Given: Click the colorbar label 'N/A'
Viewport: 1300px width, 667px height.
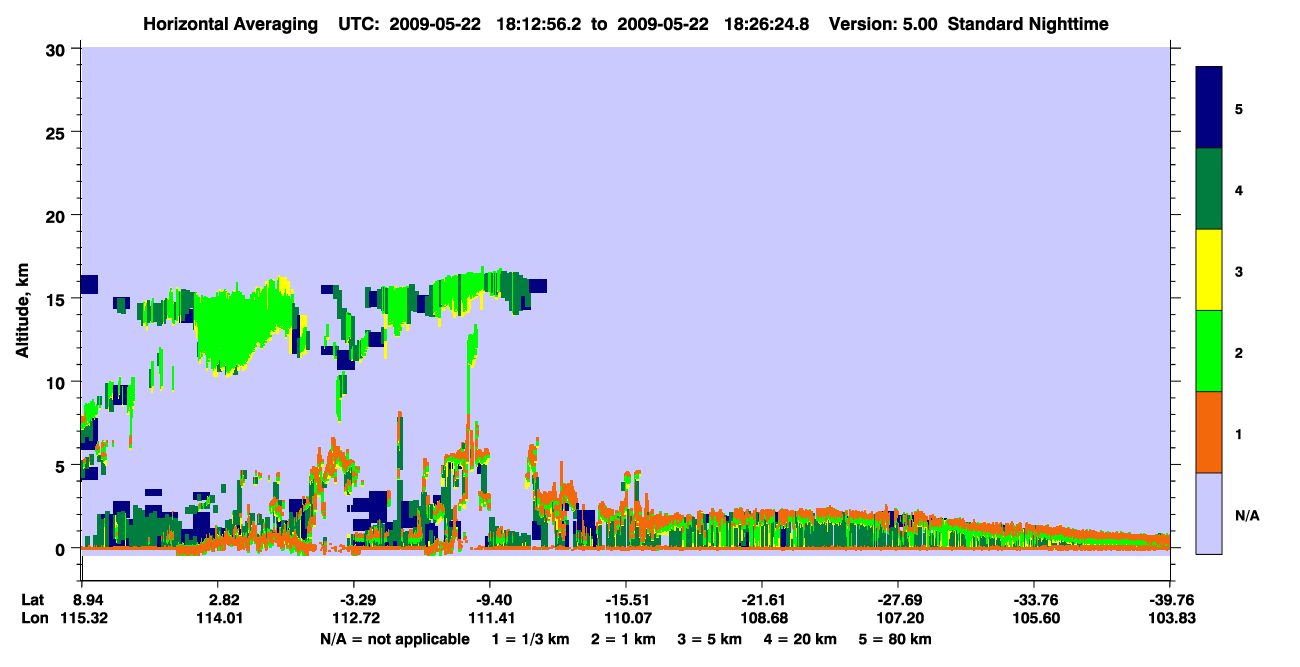Looking at the screenshot, I should (x=1247, y=515).
